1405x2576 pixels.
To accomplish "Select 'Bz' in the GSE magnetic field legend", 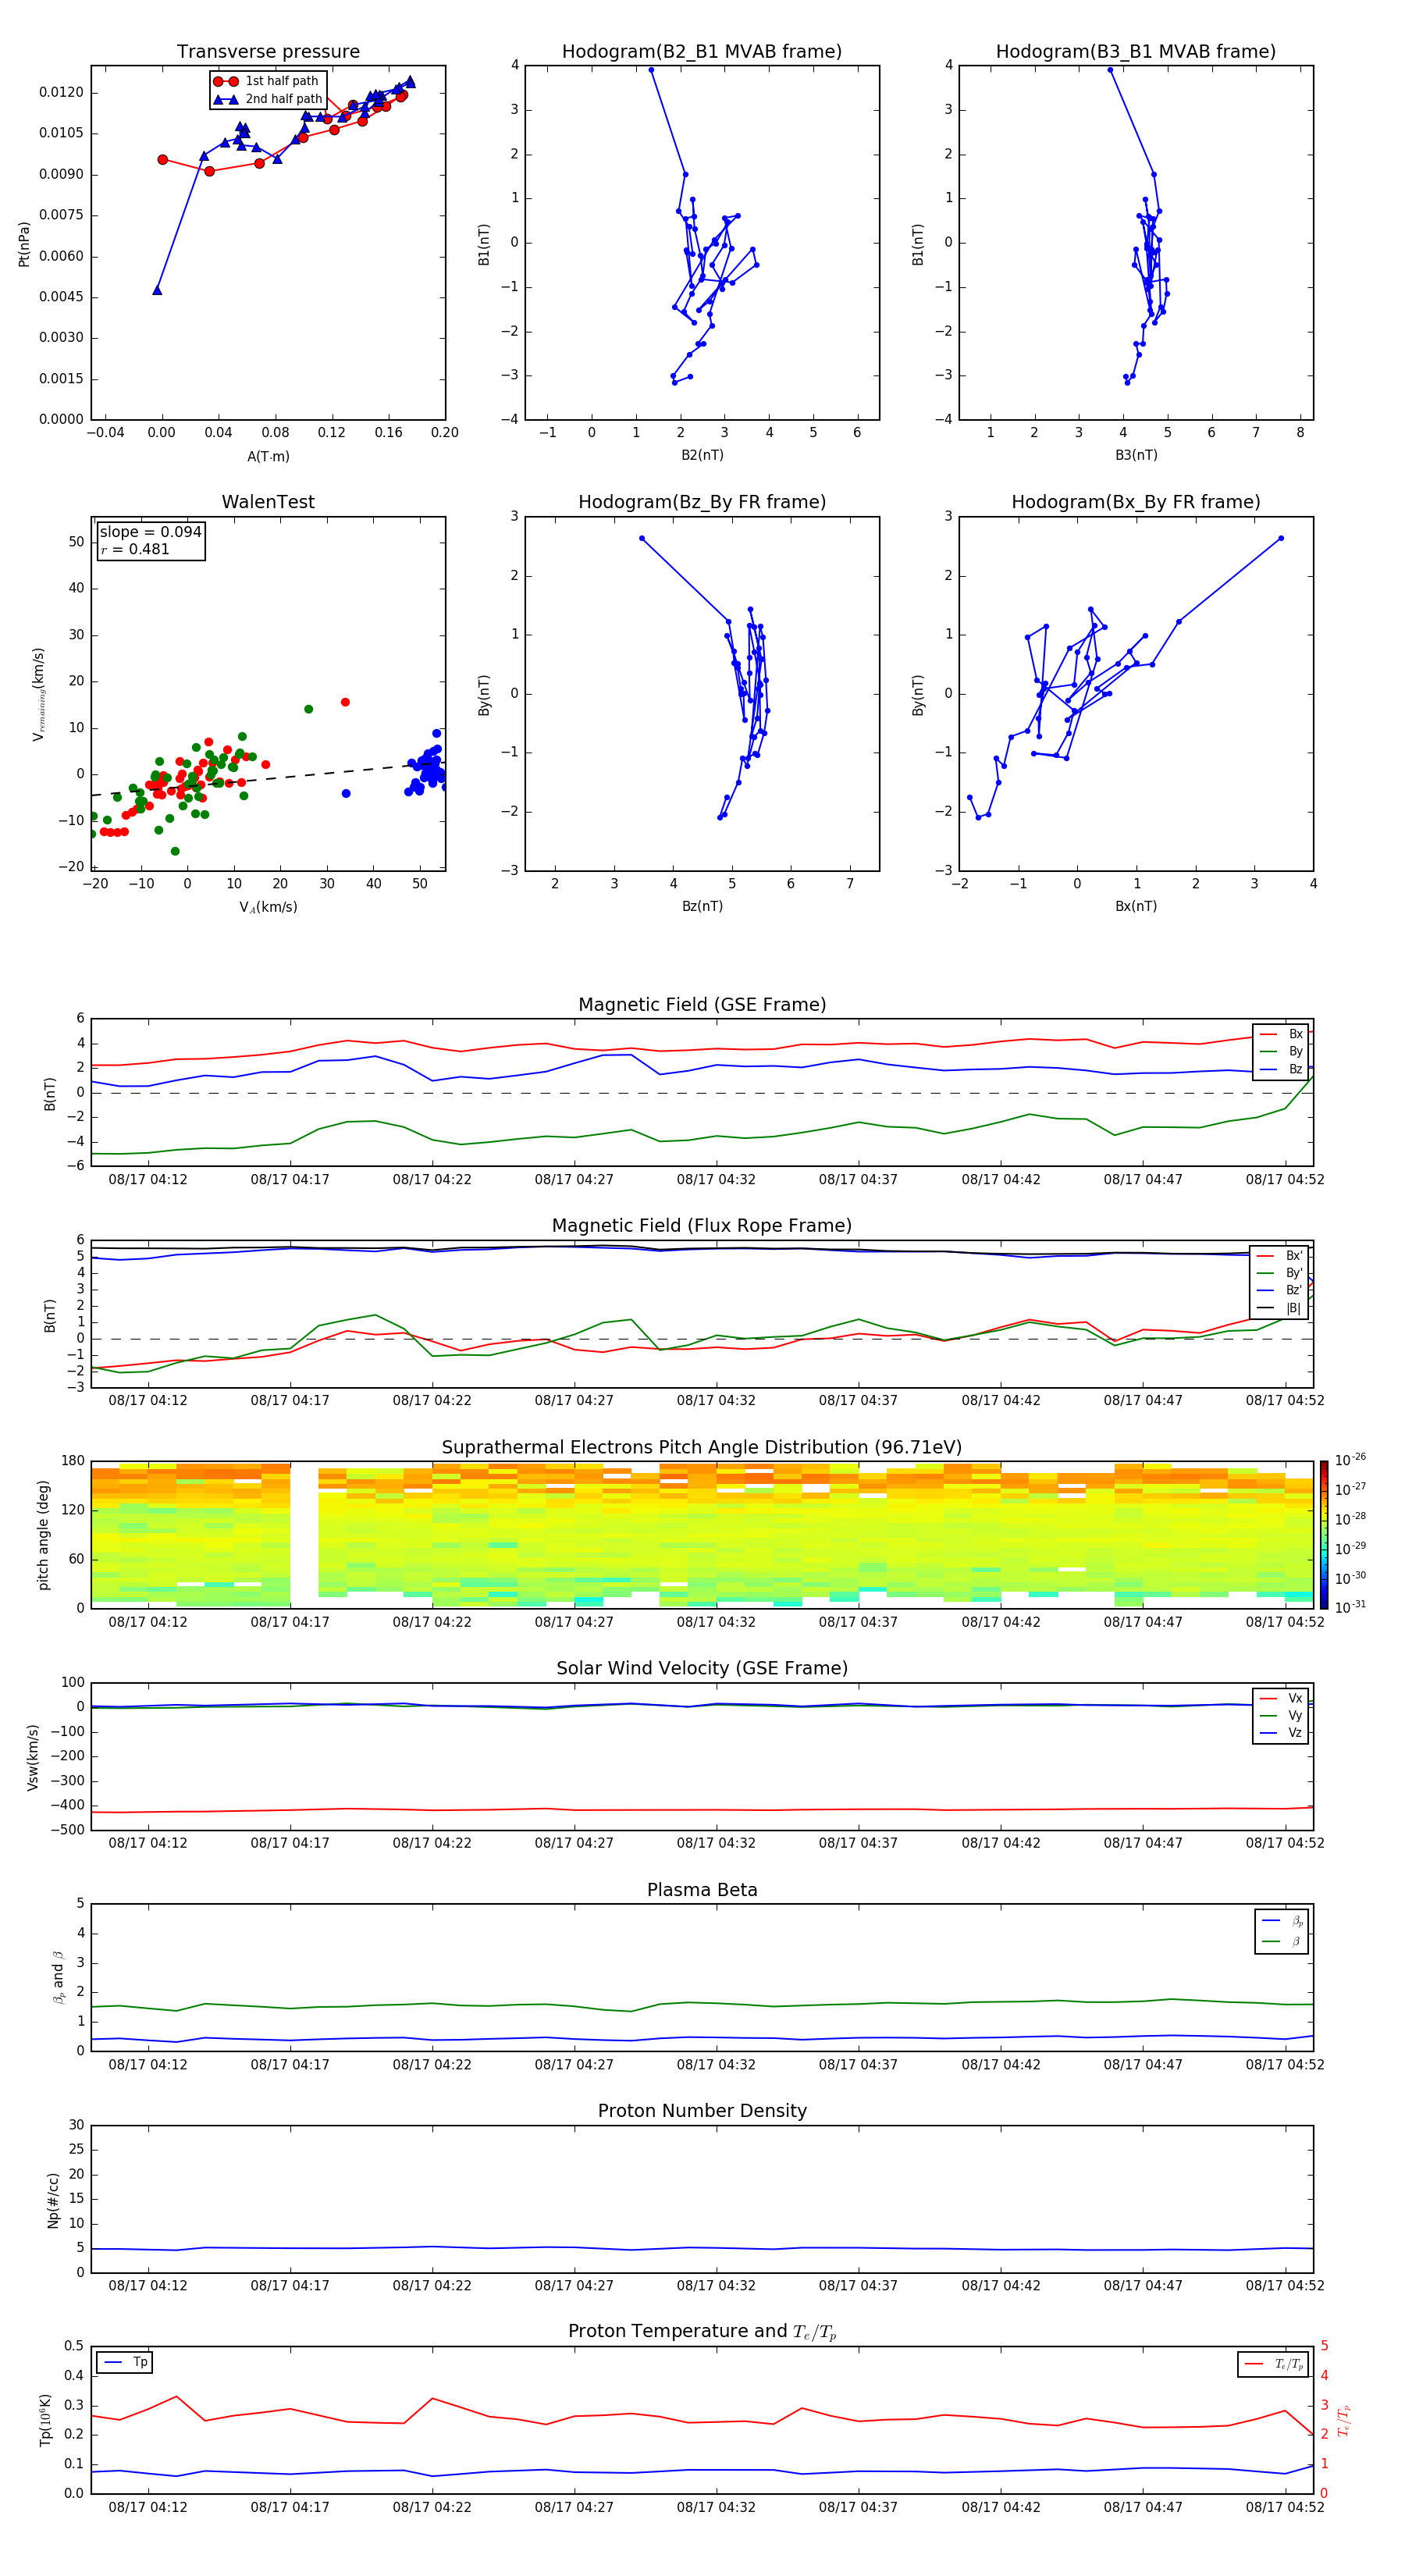I will tap(1281, 1069).
